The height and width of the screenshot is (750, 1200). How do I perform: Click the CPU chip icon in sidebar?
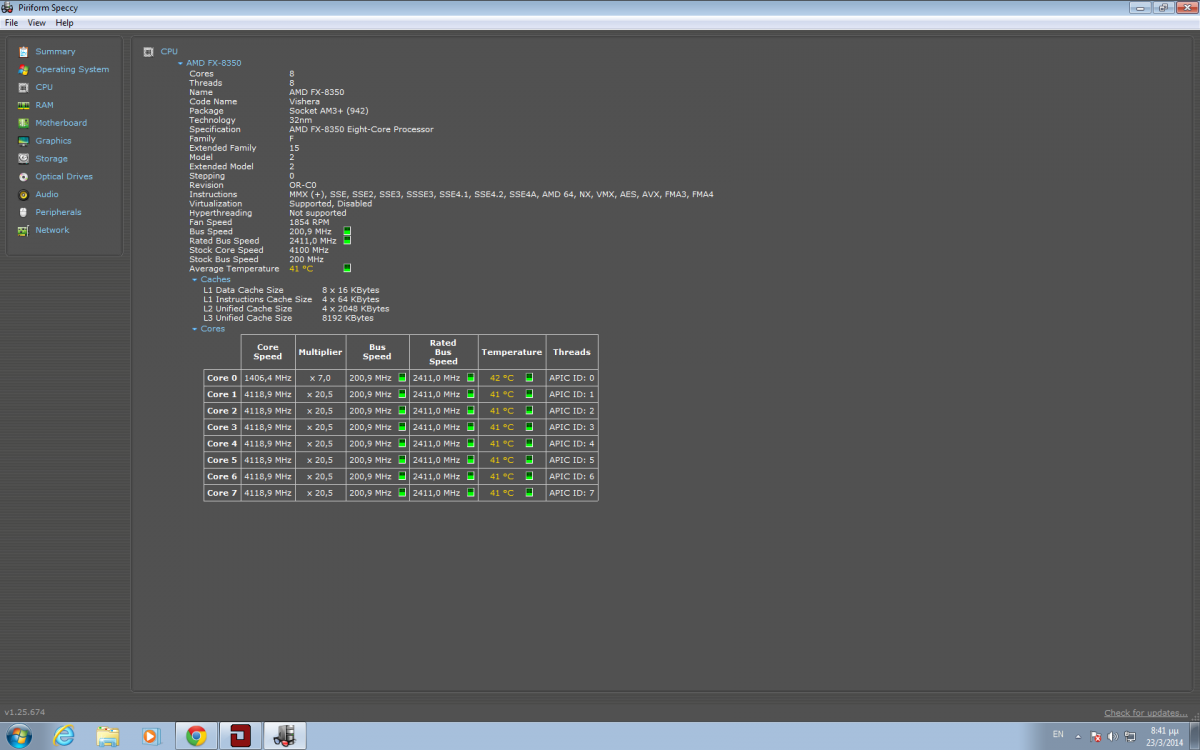[x=24, y=87]
